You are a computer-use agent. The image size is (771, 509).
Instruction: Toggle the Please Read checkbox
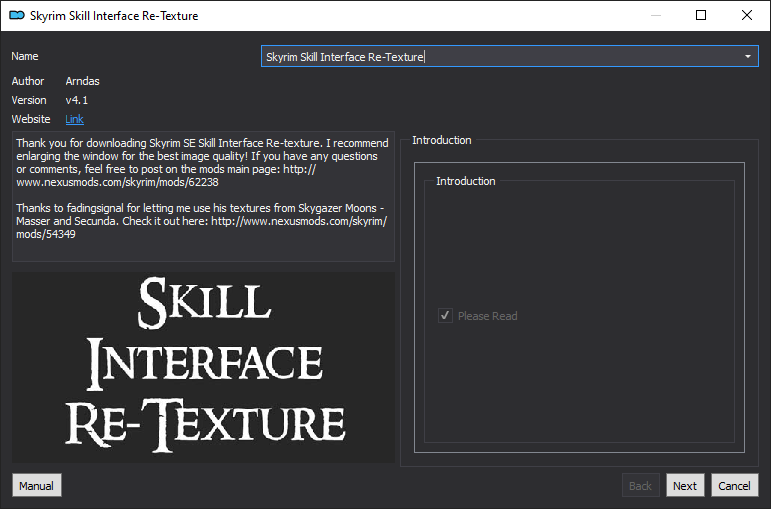point(445,315)
